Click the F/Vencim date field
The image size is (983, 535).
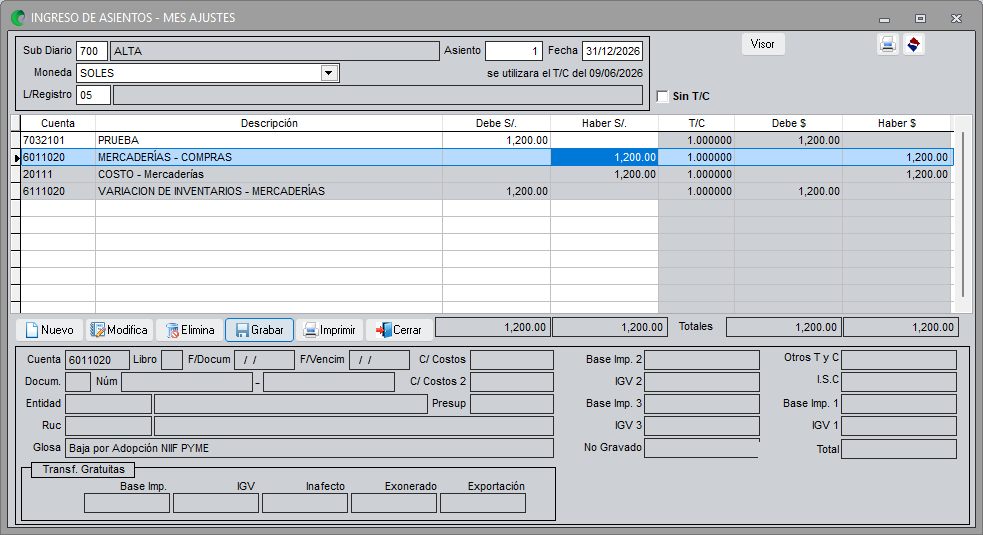pos(379,360)
